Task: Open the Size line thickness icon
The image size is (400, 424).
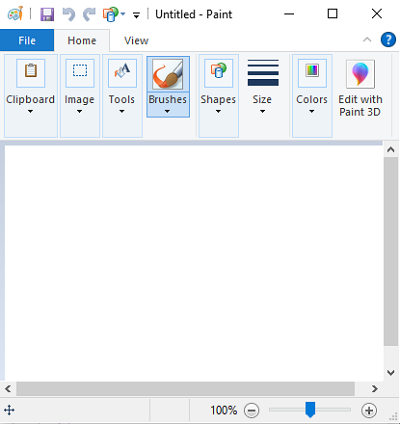Action: [263, 73]
